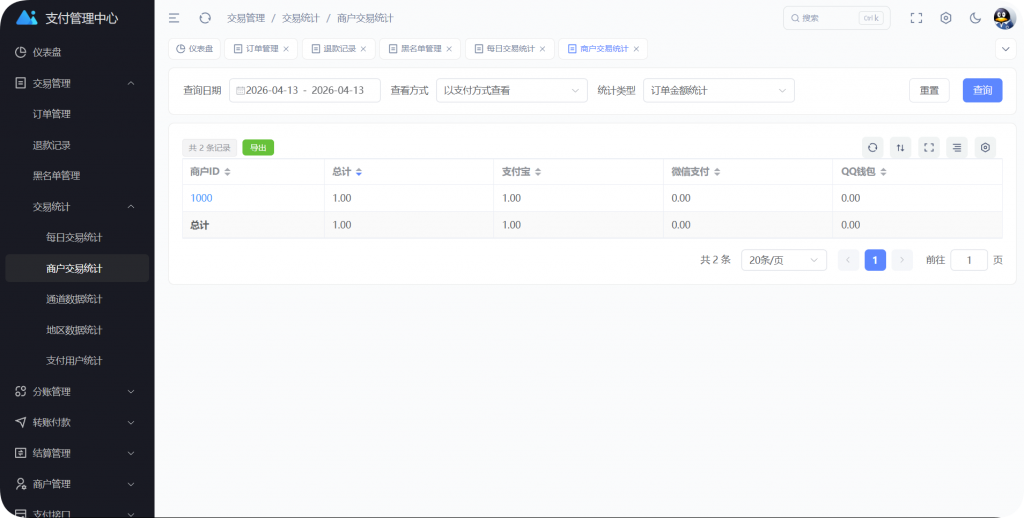Click 交易管理 in the breadcrumb
Screen dimensions: 1024x518
pos(246,18)
